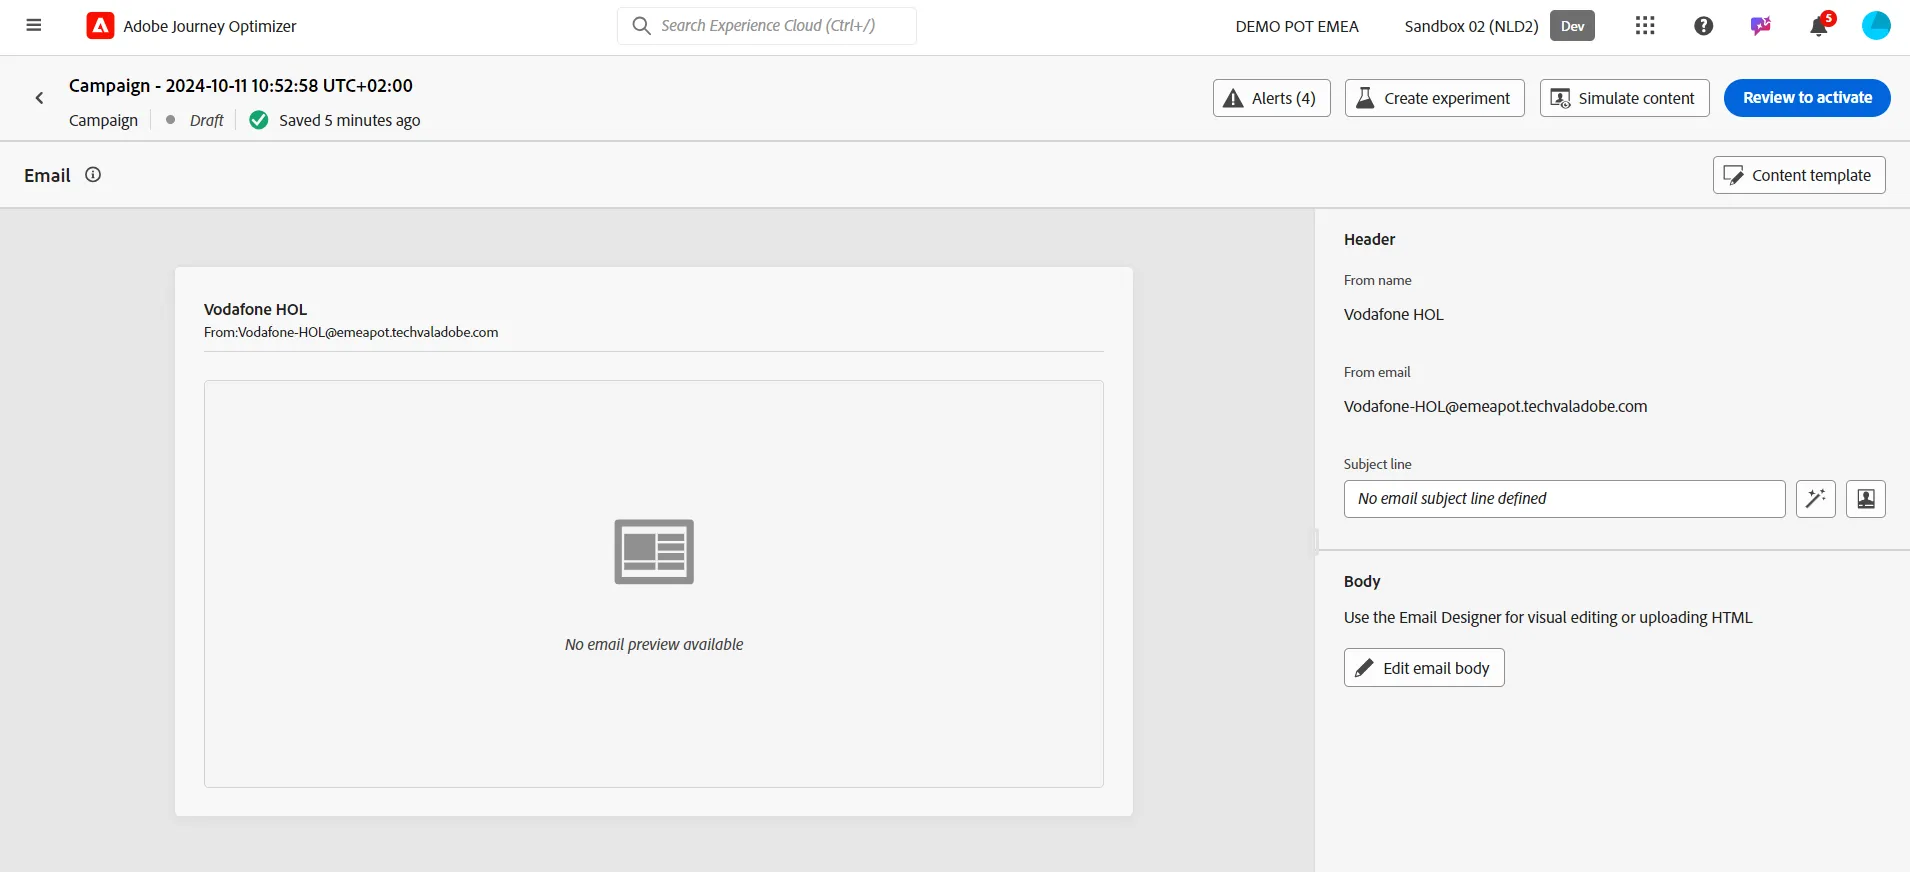
Task: Click the Adobe Journey Optimizer title
Action: 210,26
